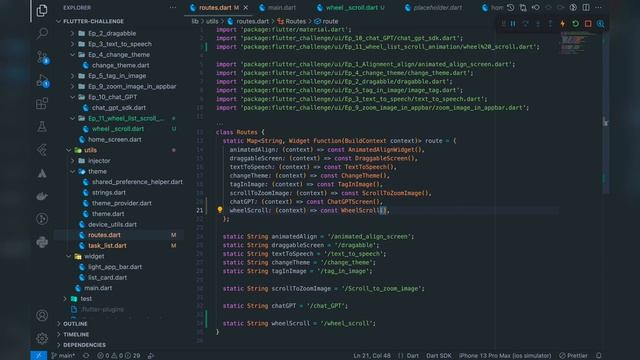Screen dimensions: 640x360
Task: Click the sync changes icon in status bar
Action: (86, 356)
